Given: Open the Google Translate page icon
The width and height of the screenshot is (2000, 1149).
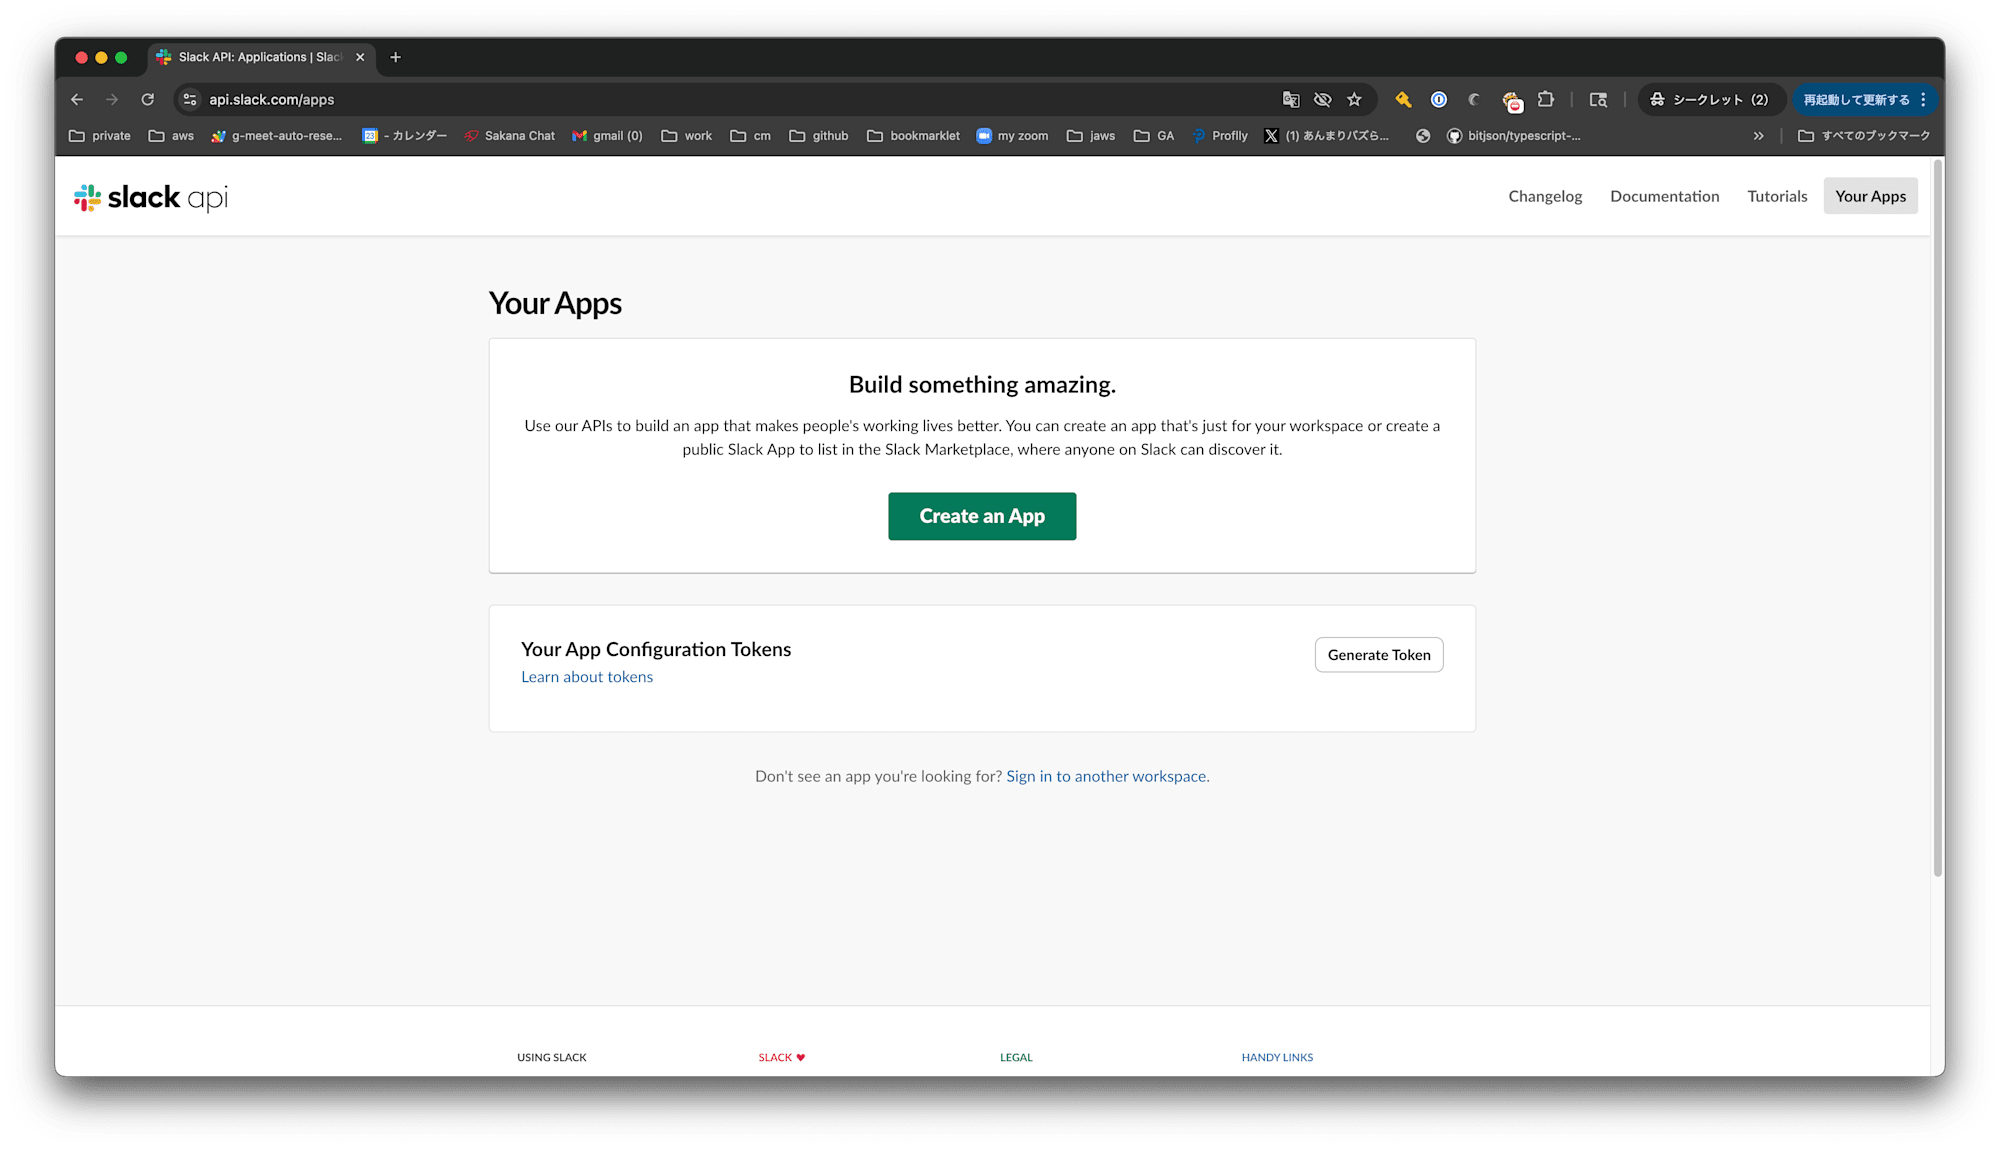Looking at the screenshot, I should pos(1291,99).
